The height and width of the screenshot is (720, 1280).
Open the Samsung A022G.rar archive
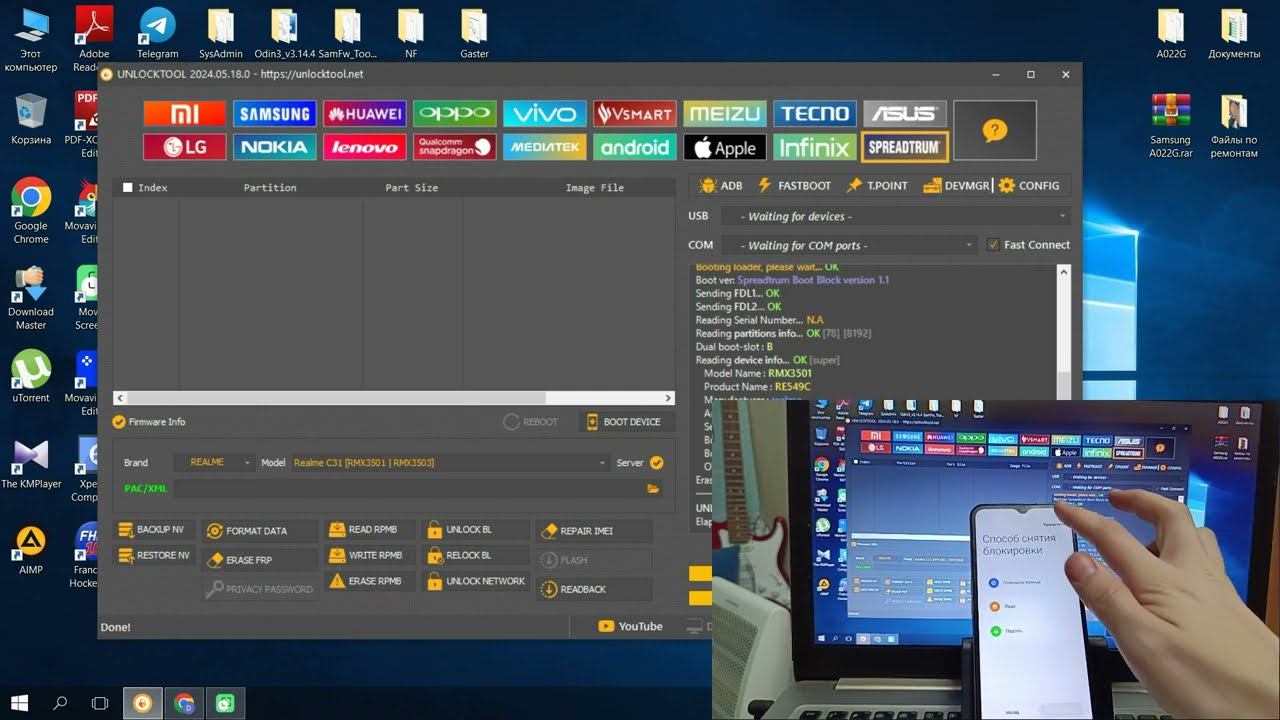(1170, 125)
